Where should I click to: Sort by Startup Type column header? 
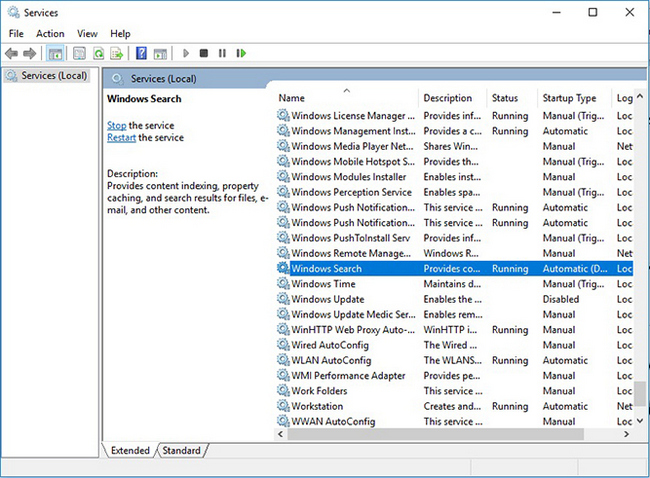[574, 98]
